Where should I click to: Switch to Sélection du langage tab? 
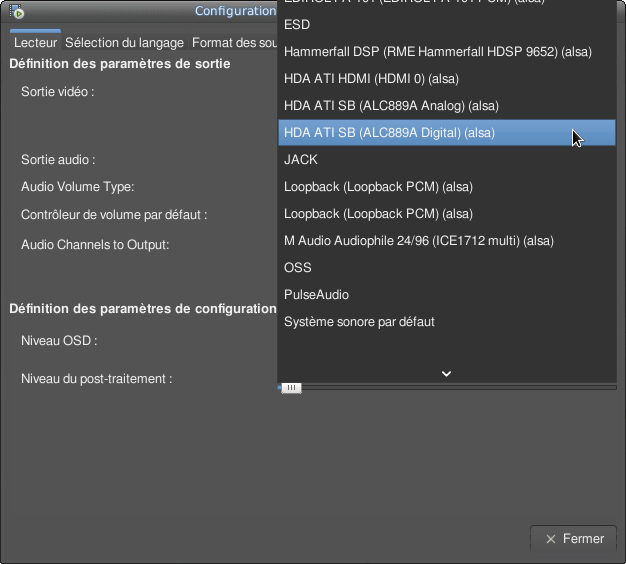125,43
